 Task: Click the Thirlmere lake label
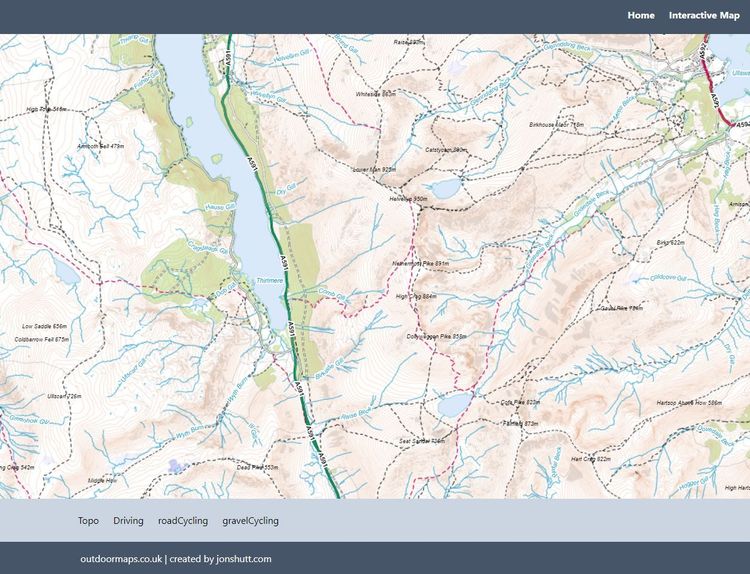click(269, 281)
